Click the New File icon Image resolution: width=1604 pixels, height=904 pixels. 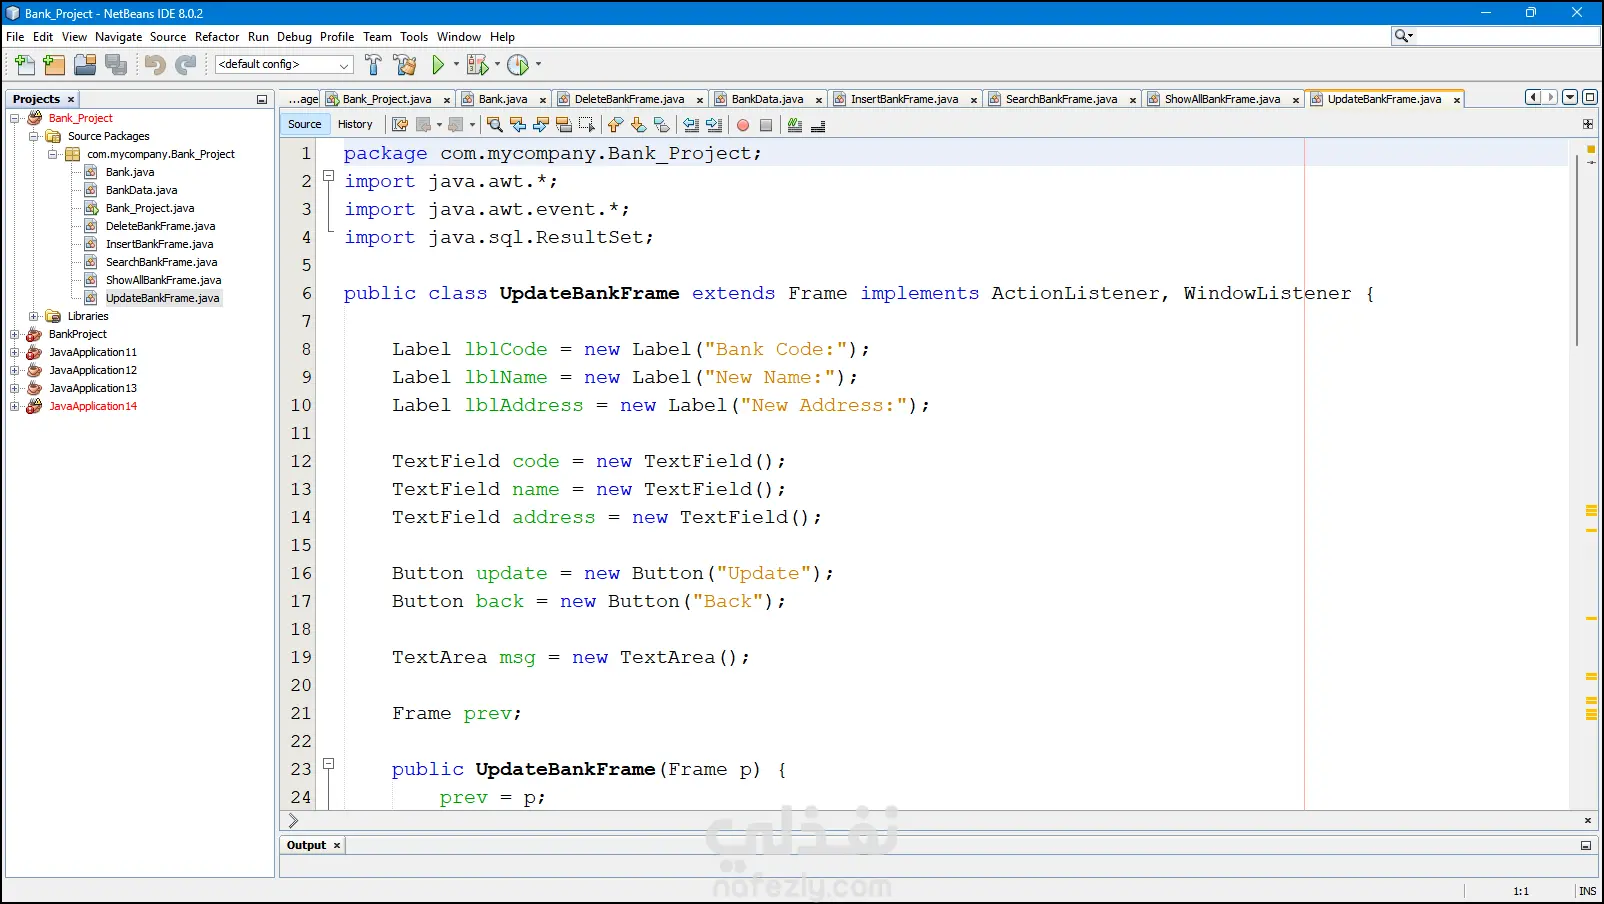(25, 65)
